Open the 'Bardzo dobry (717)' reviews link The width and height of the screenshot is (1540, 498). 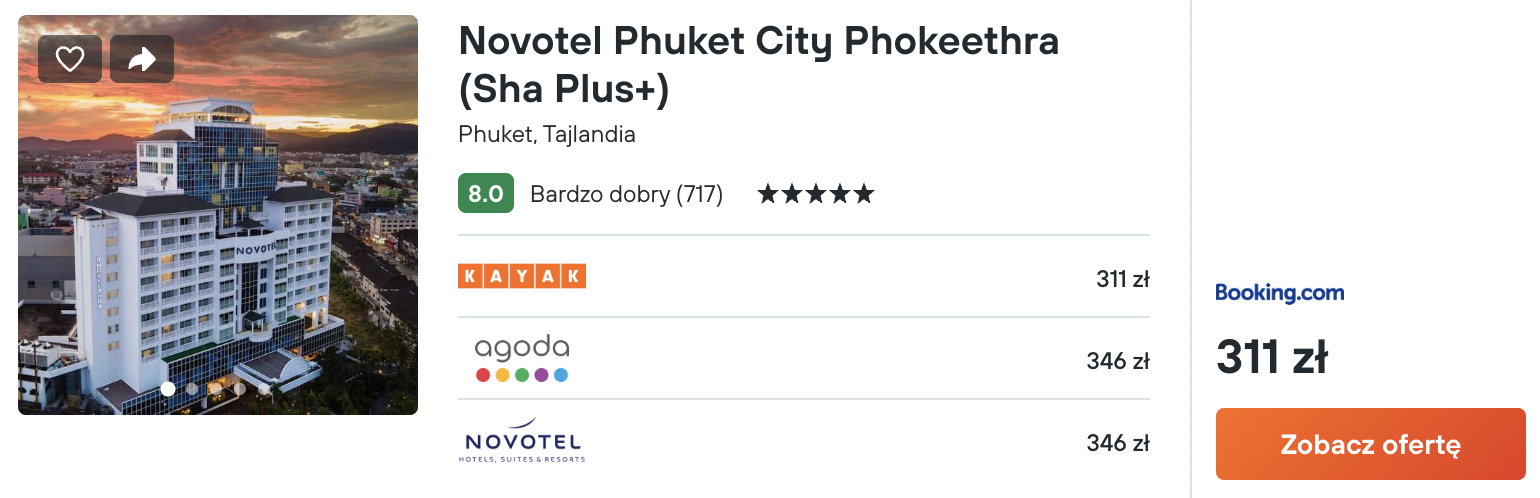tap(626, 194)
